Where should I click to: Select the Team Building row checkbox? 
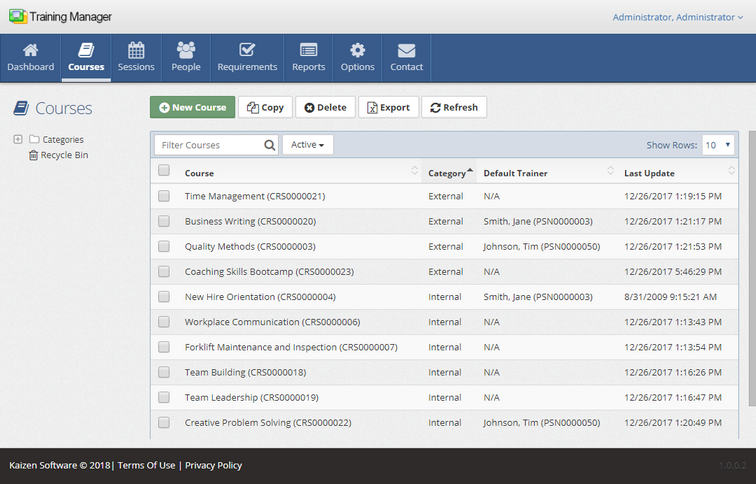[x=164, y=372]
